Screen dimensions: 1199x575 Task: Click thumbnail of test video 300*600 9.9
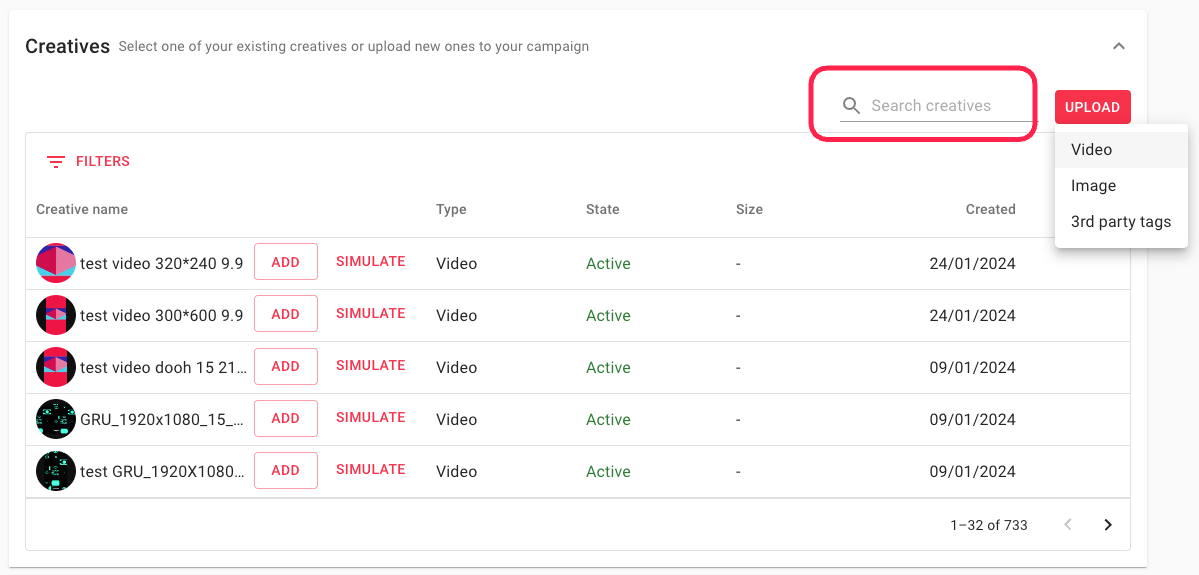pyautogui.click(x=56, y=315)
